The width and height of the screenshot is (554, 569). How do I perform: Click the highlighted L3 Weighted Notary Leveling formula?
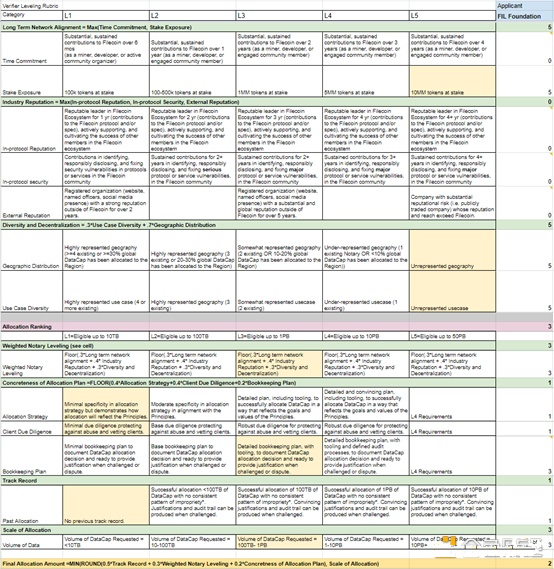click(279, 364)
